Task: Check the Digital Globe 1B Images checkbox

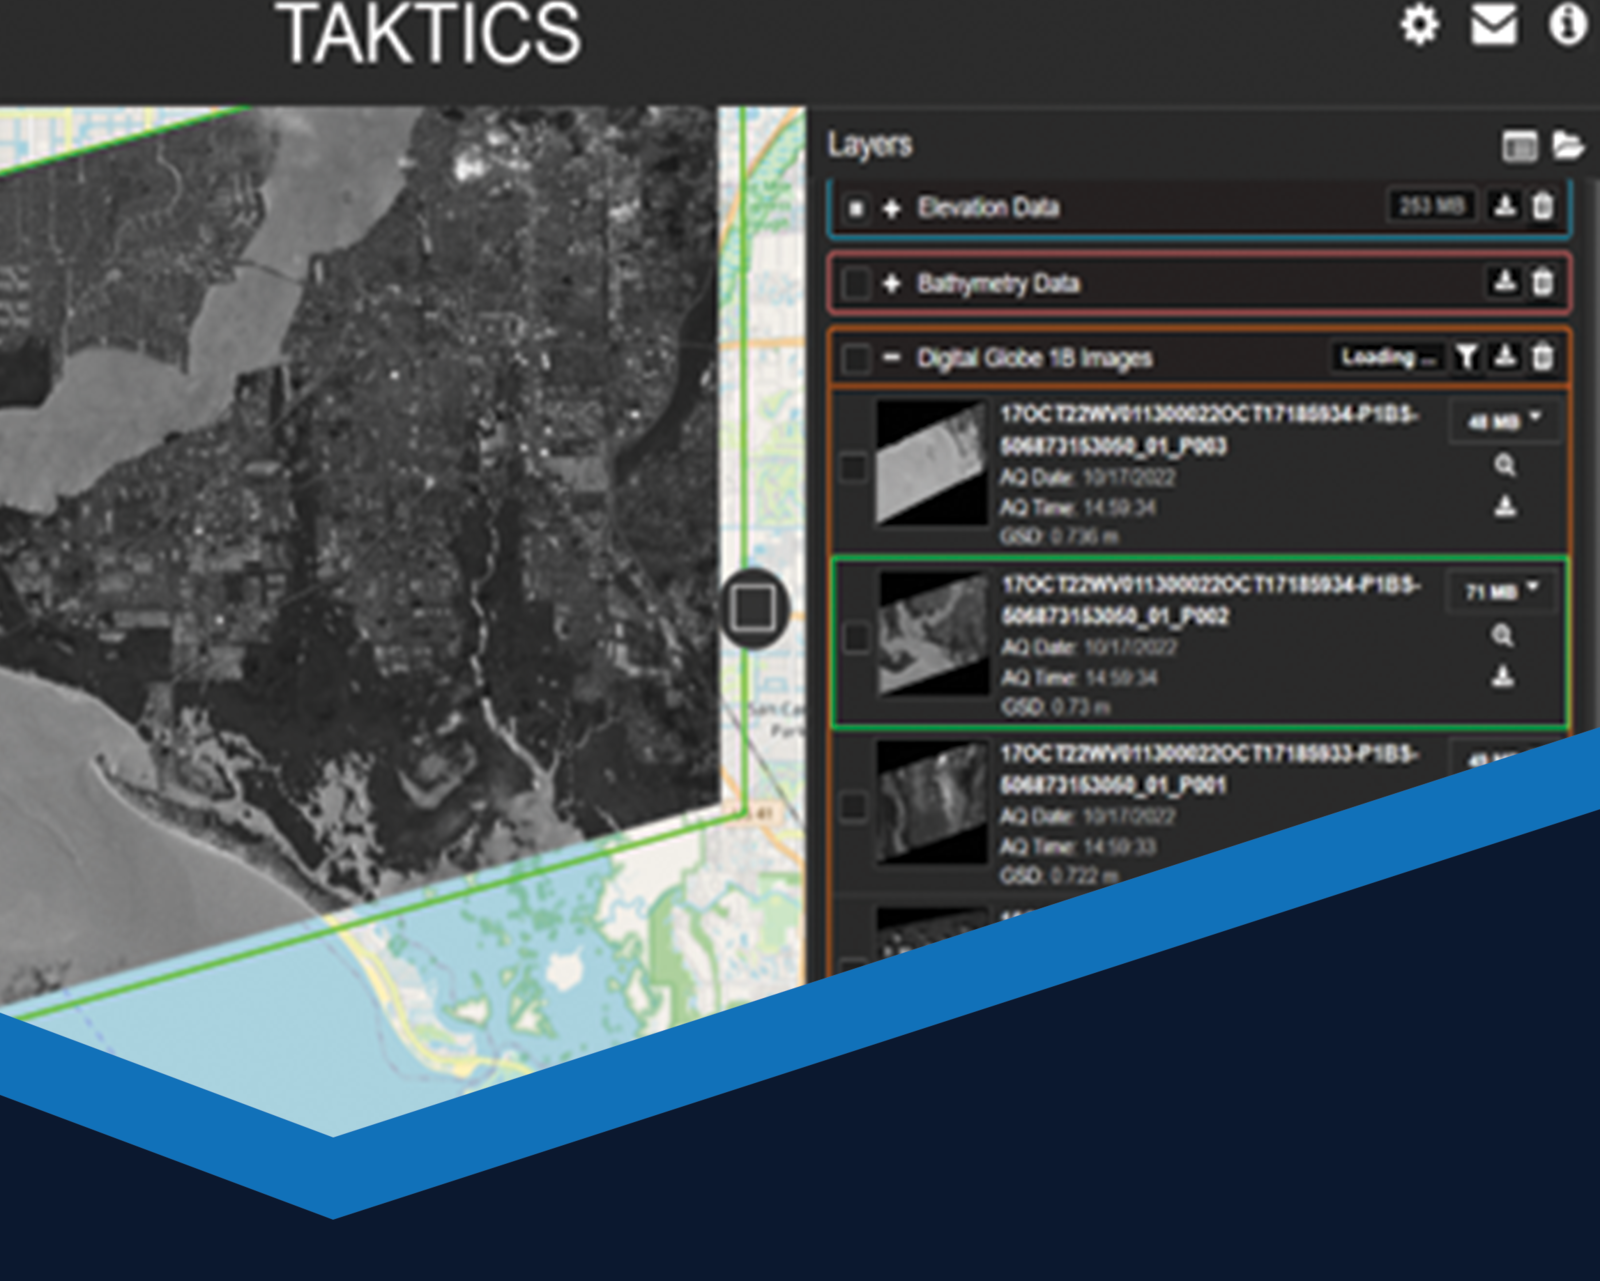Action: [x=856, y=358]
